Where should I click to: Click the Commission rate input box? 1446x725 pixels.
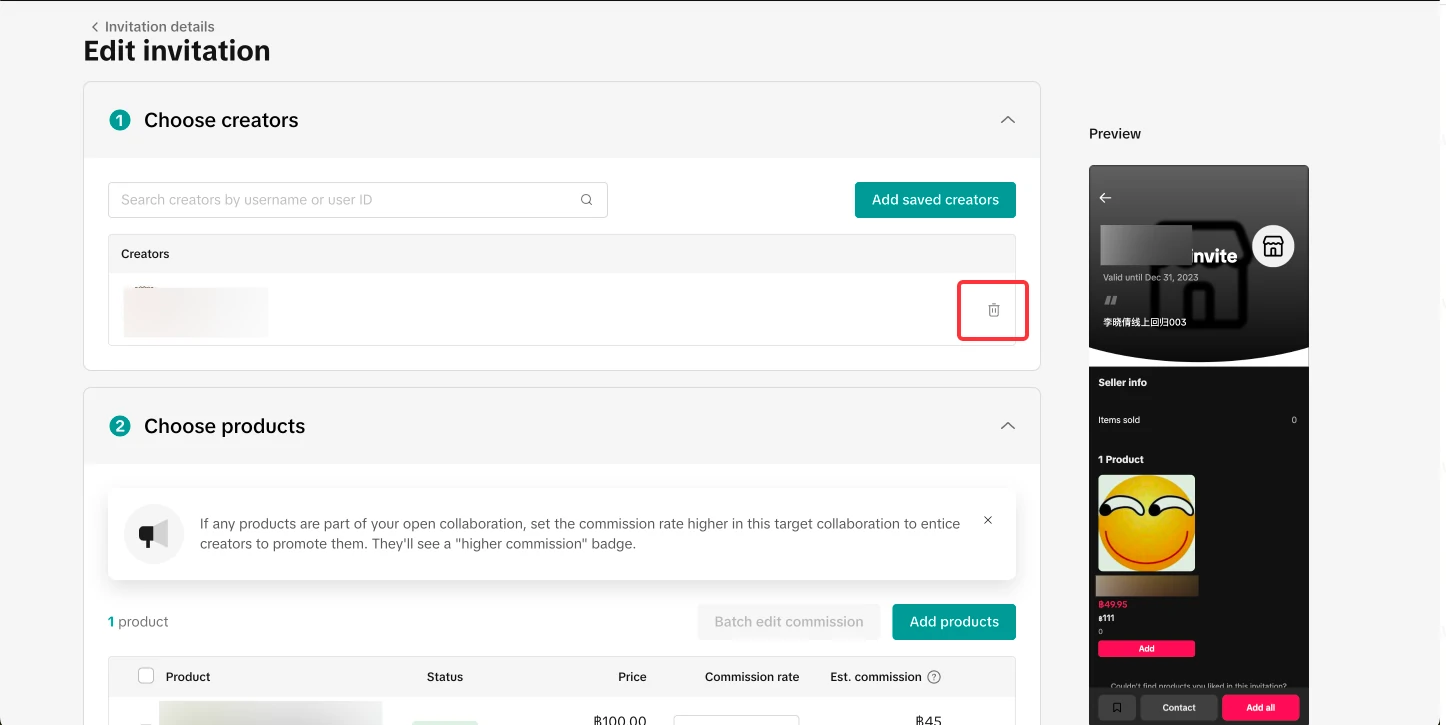(736, 719)
